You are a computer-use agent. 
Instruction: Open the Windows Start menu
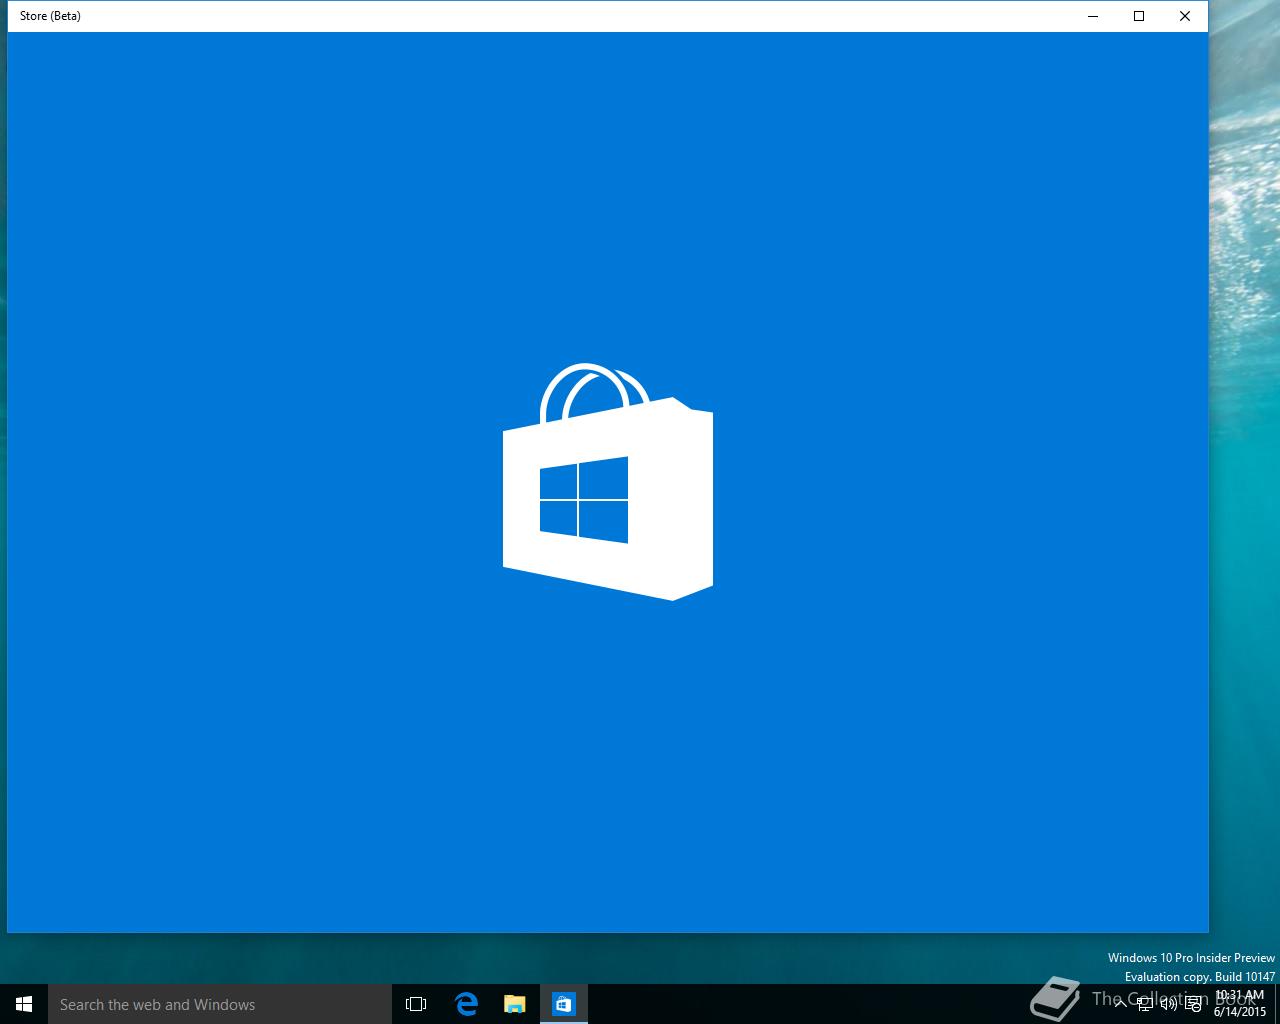click(24, 1004)
